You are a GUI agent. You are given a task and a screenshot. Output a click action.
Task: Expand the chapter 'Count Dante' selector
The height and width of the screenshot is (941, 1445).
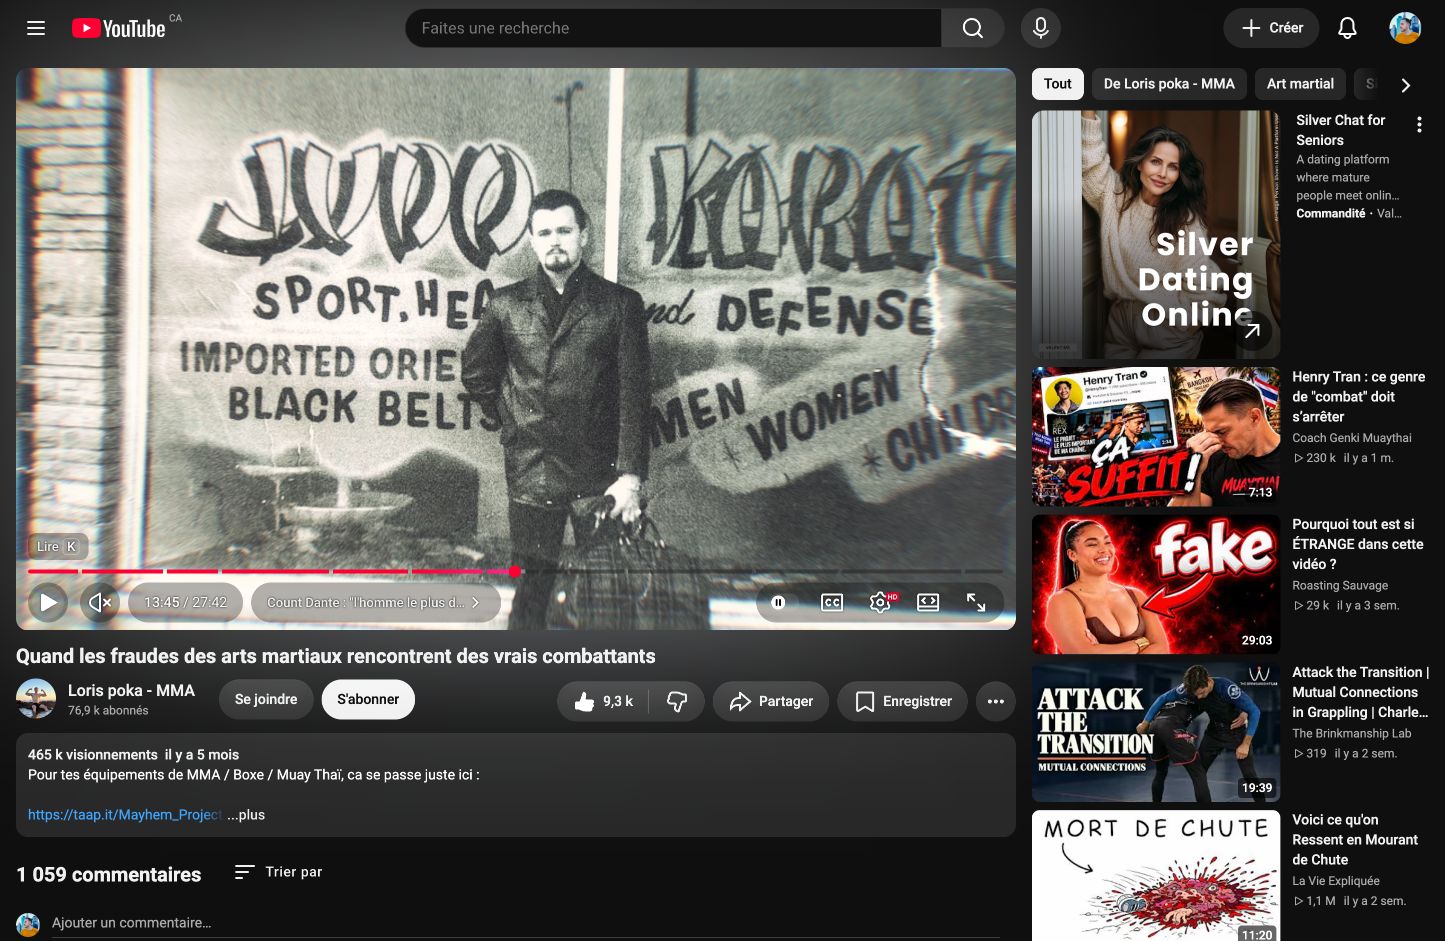coord(374,602)
